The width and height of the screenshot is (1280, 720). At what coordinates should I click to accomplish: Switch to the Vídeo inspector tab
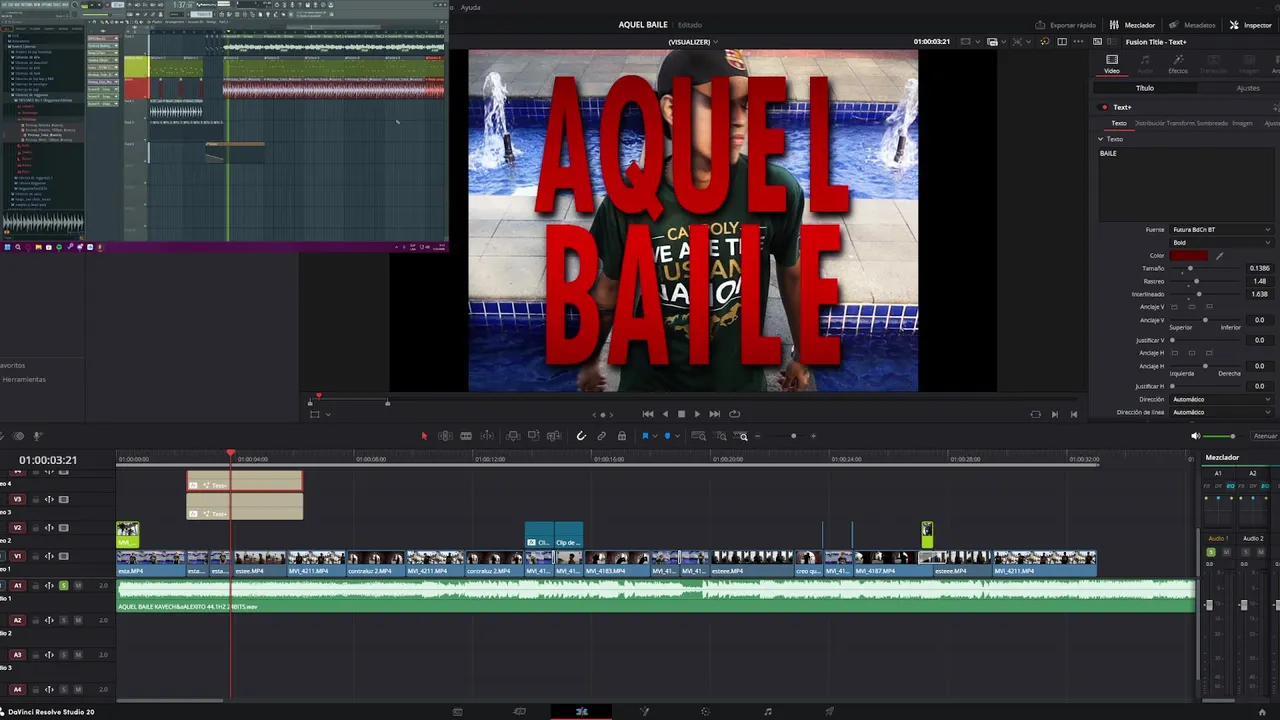tap(1112, 64)
